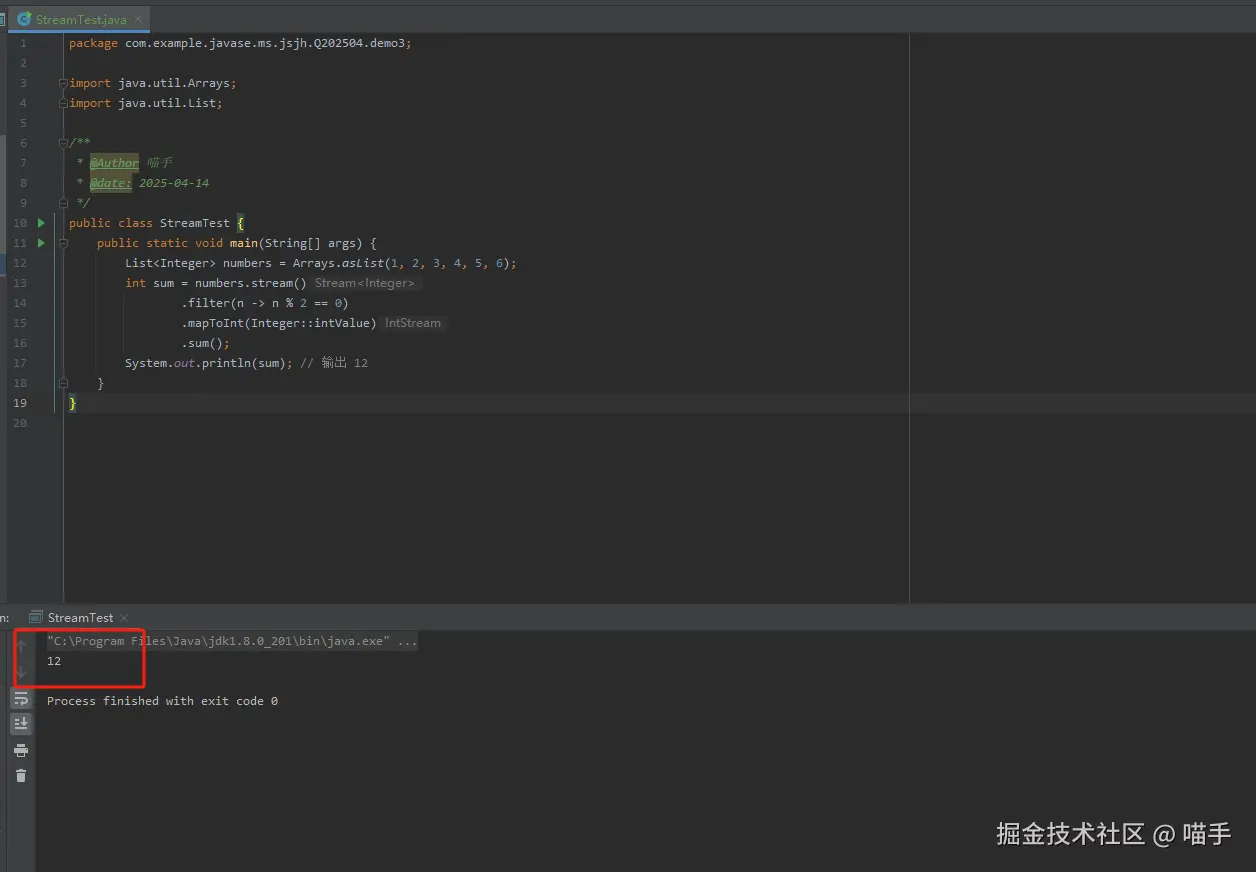1256x872 pixels.
Task: Click the '// 输出 12' comment
Action: (x=334, y=363)
